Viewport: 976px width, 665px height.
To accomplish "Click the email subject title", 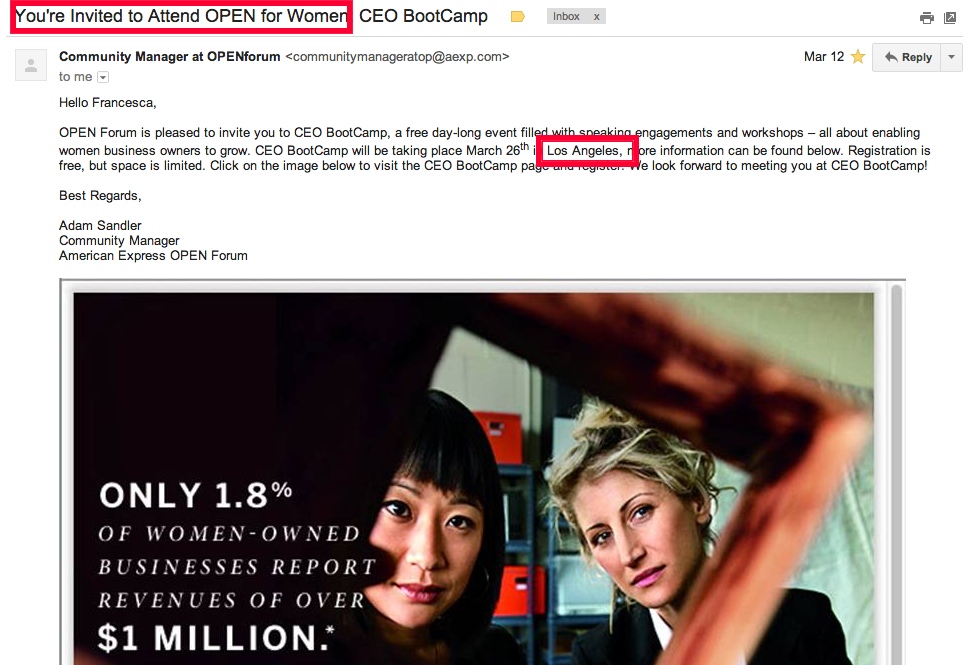I will point(251,16).
